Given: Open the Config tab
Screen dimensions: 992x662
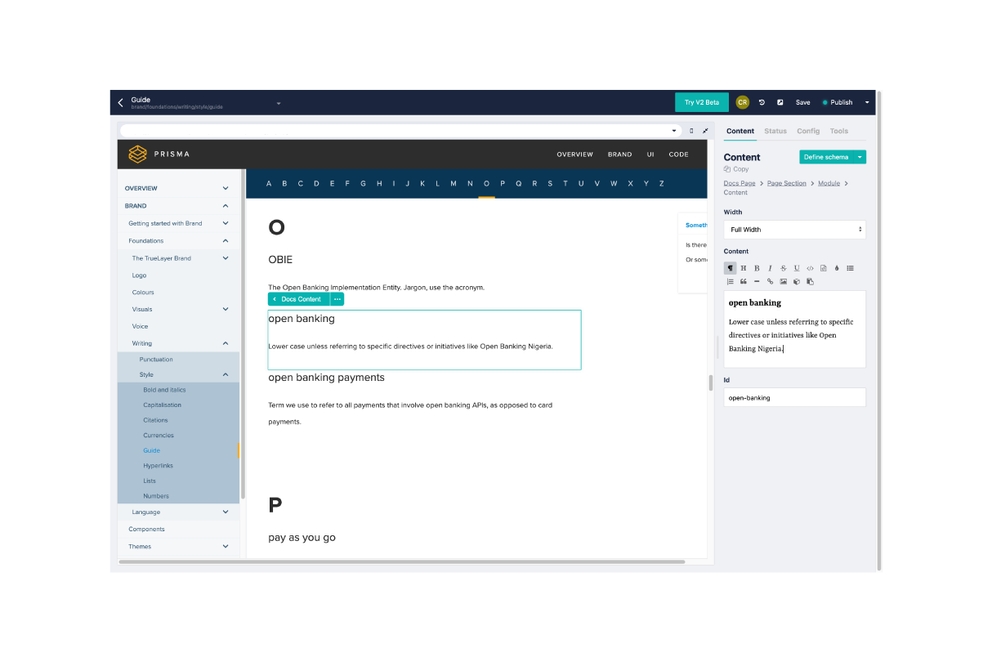Looking at the screenshot, I should click(x=808, y=131).
